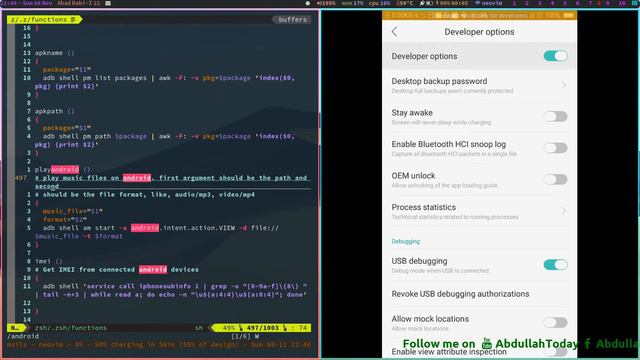This screenshot has width=640, height=360.
Task: Click the date and time in top bar
Action: tap(26, 3)
